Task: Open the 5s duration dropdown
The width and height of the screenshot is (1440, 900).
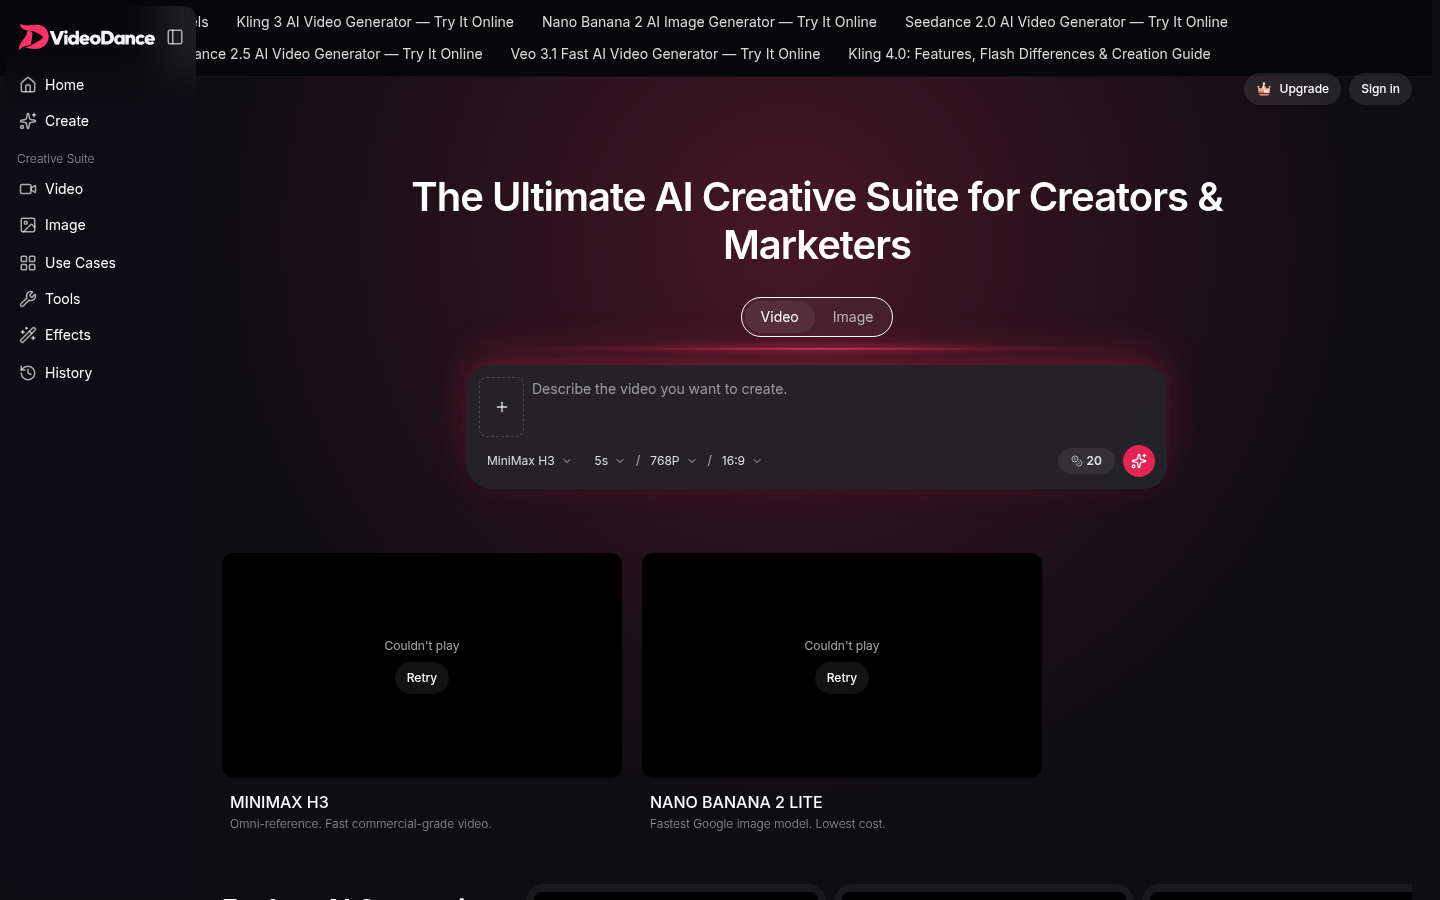Action: [x=609, y=461]
